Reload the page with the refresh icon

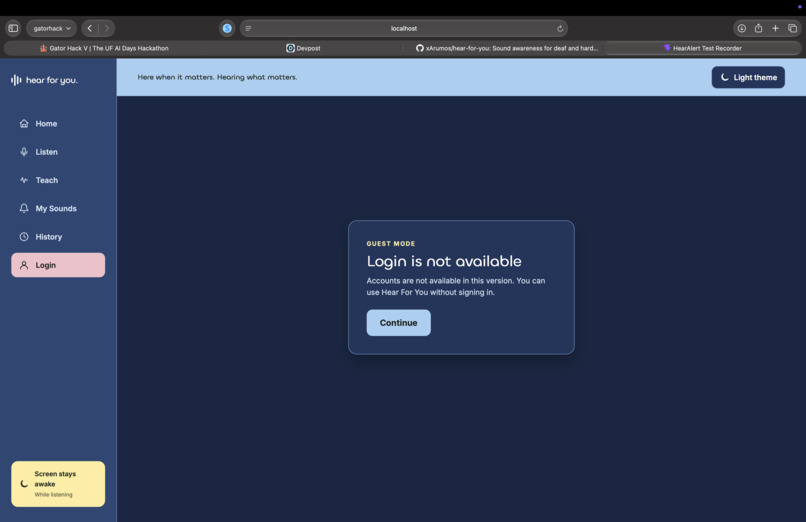point(560,28)
